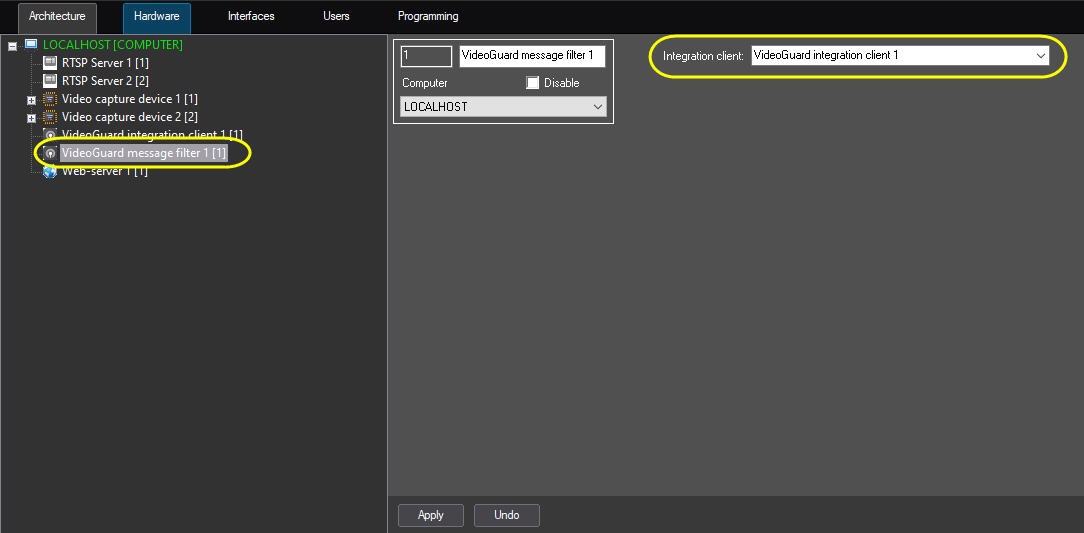Select VideoGuard integration client 1 [1] row

[x=152, y=135]
